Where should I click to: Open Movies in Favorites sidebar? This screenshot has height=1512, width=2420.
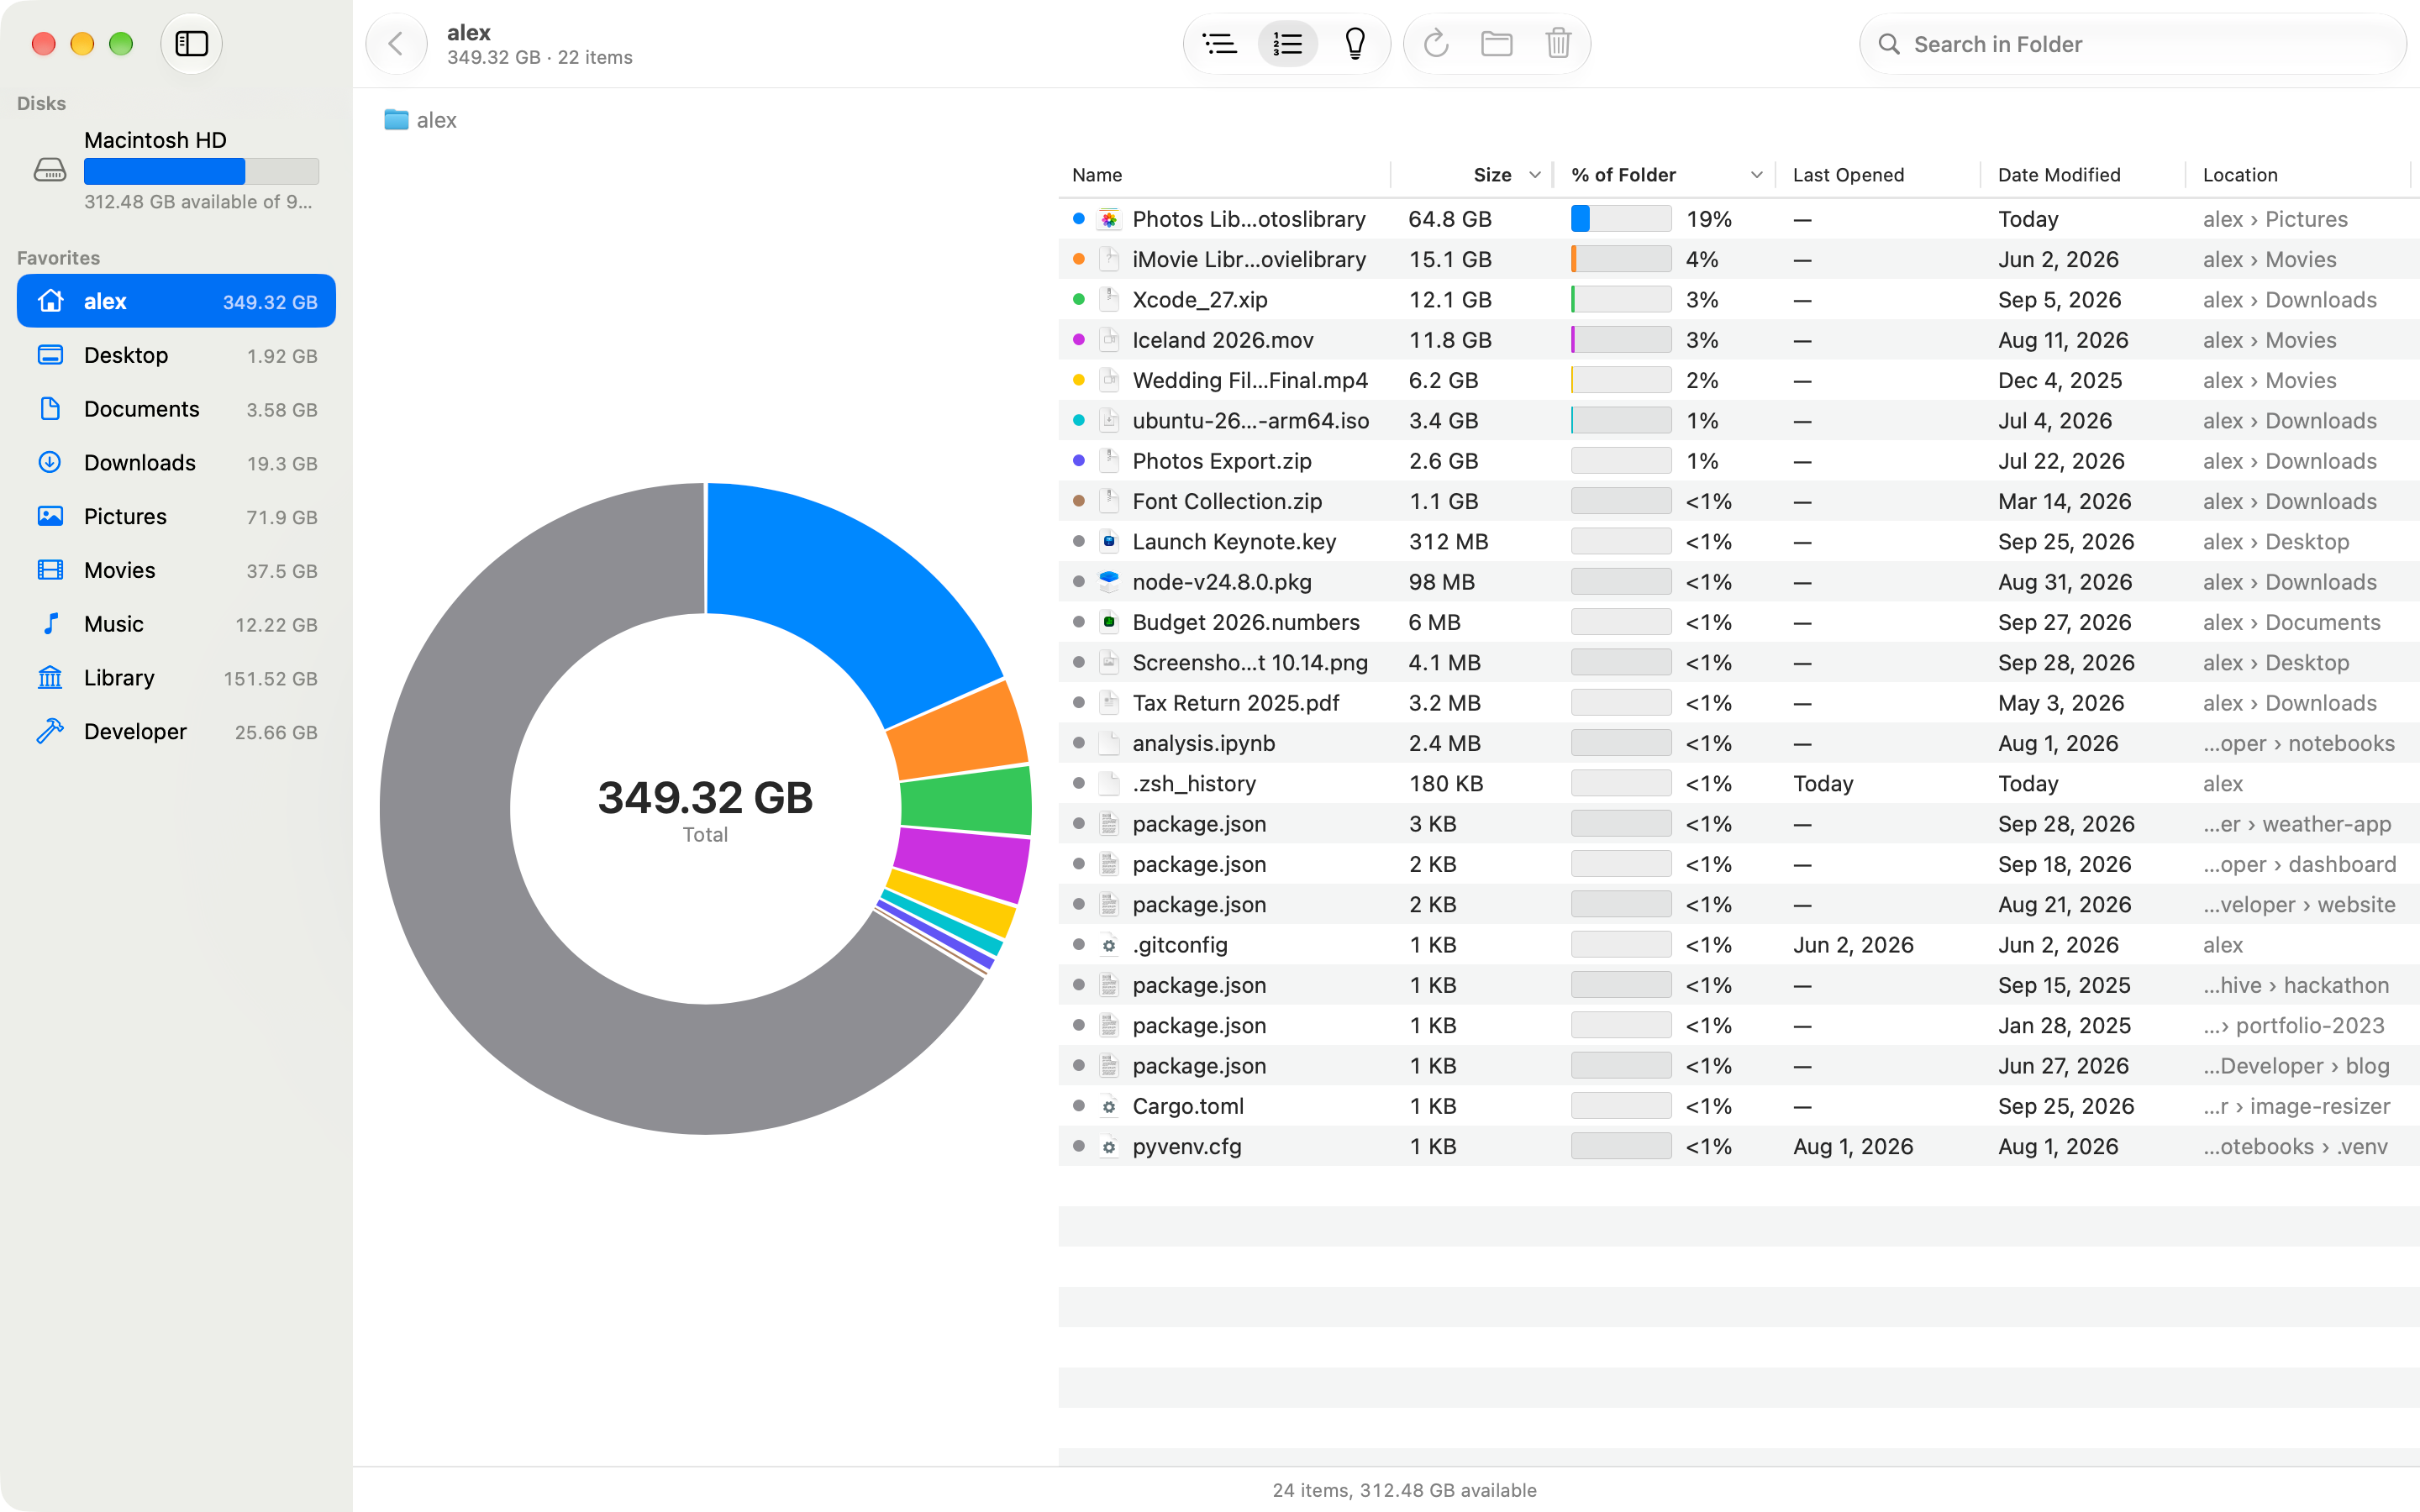tap(176, 570)
